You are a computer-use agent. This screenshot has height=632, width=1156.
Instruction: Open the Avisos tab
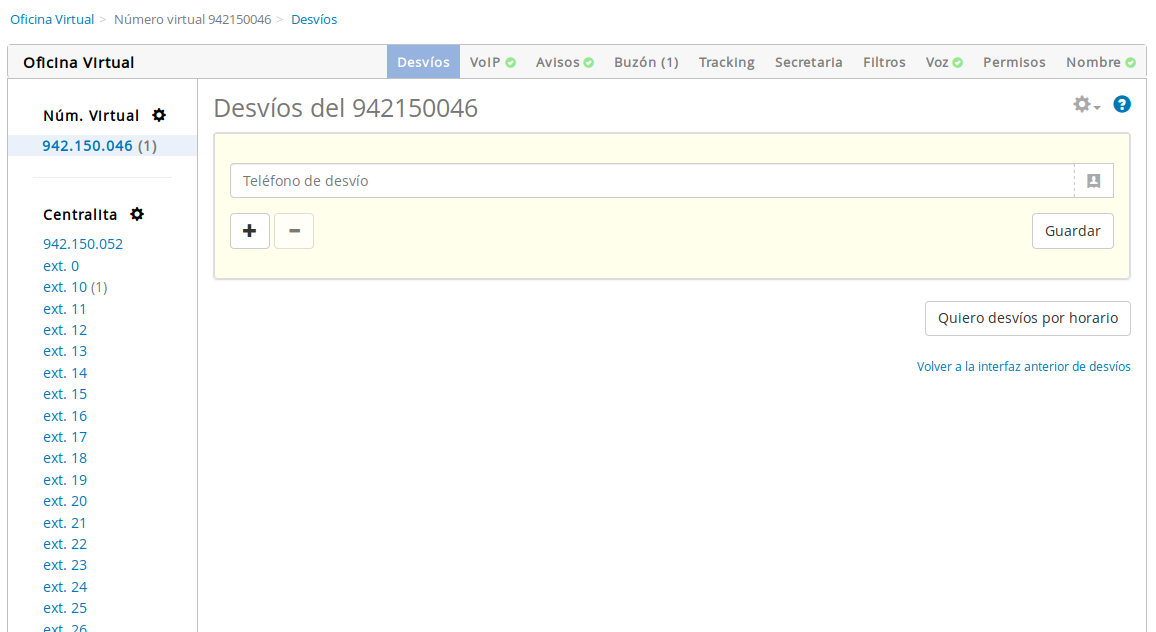[564, 62]
